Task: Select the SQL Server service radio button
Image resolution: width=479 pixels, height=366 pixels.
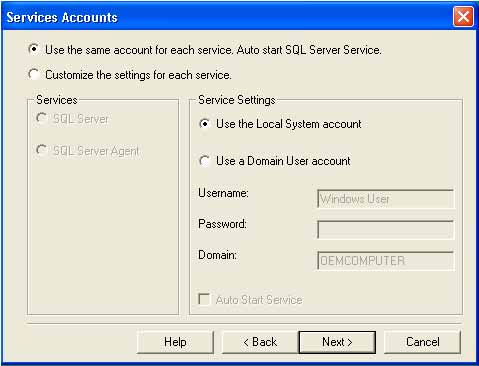Action: pyautogui.click(x=41, y=118)
